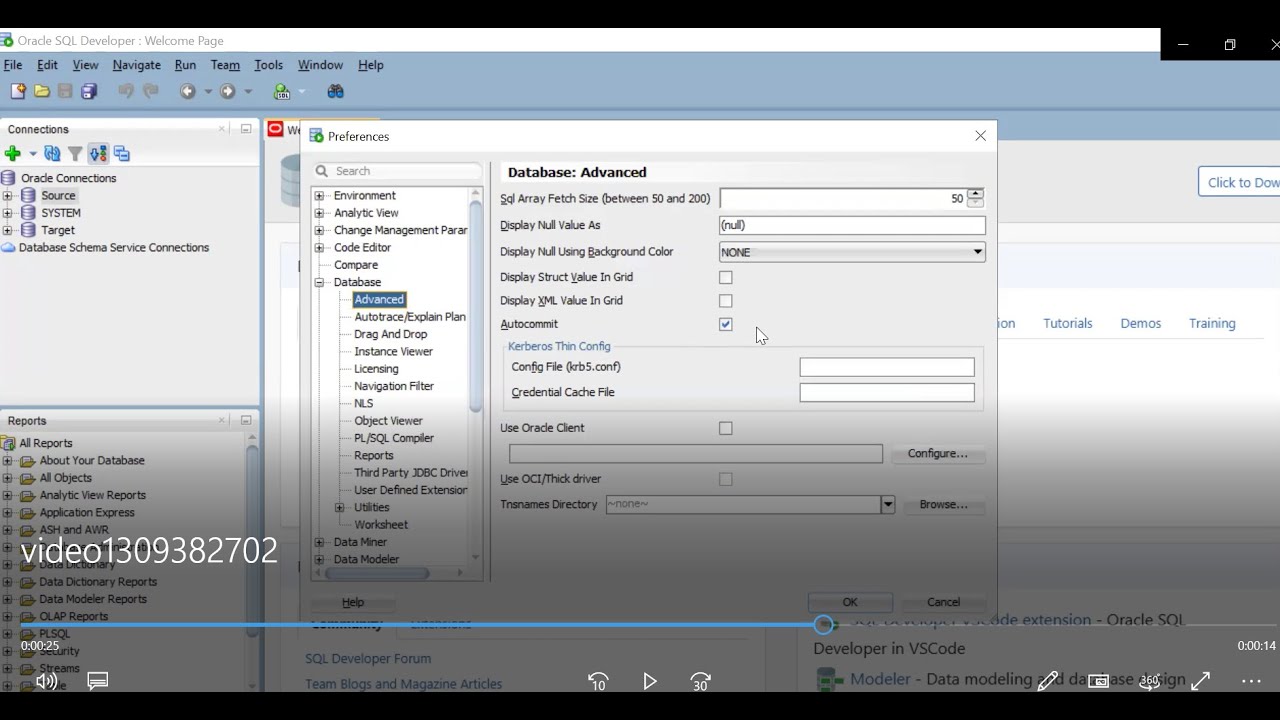The height and width of the screenshot is (720, 1280).
Task: Expand the SYSTEM connection node
Action: 7,213
